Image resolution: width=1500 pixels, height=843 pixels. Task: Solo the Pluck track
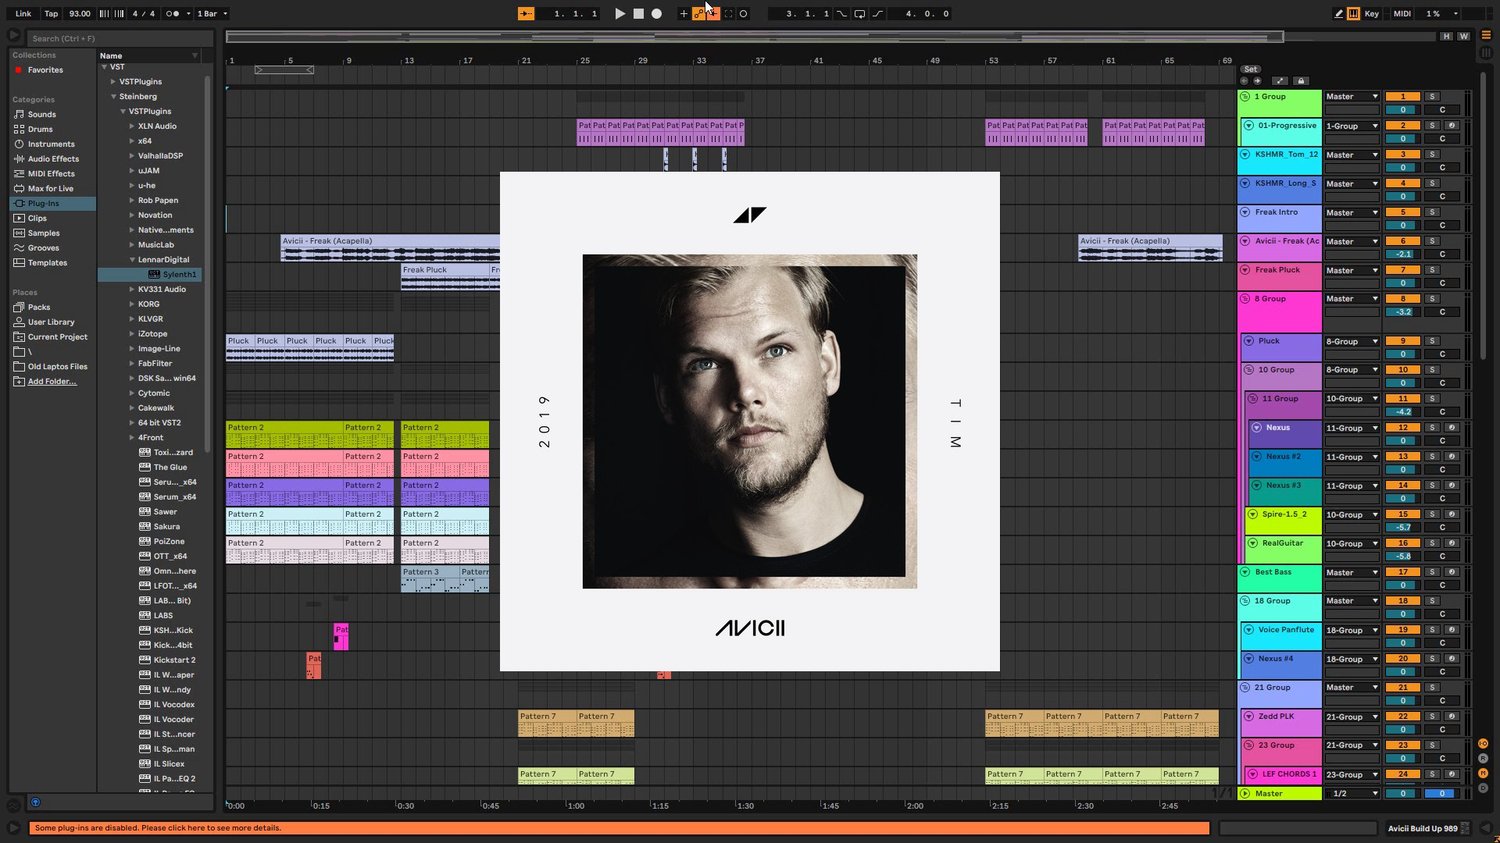(x=1432, y=342)
